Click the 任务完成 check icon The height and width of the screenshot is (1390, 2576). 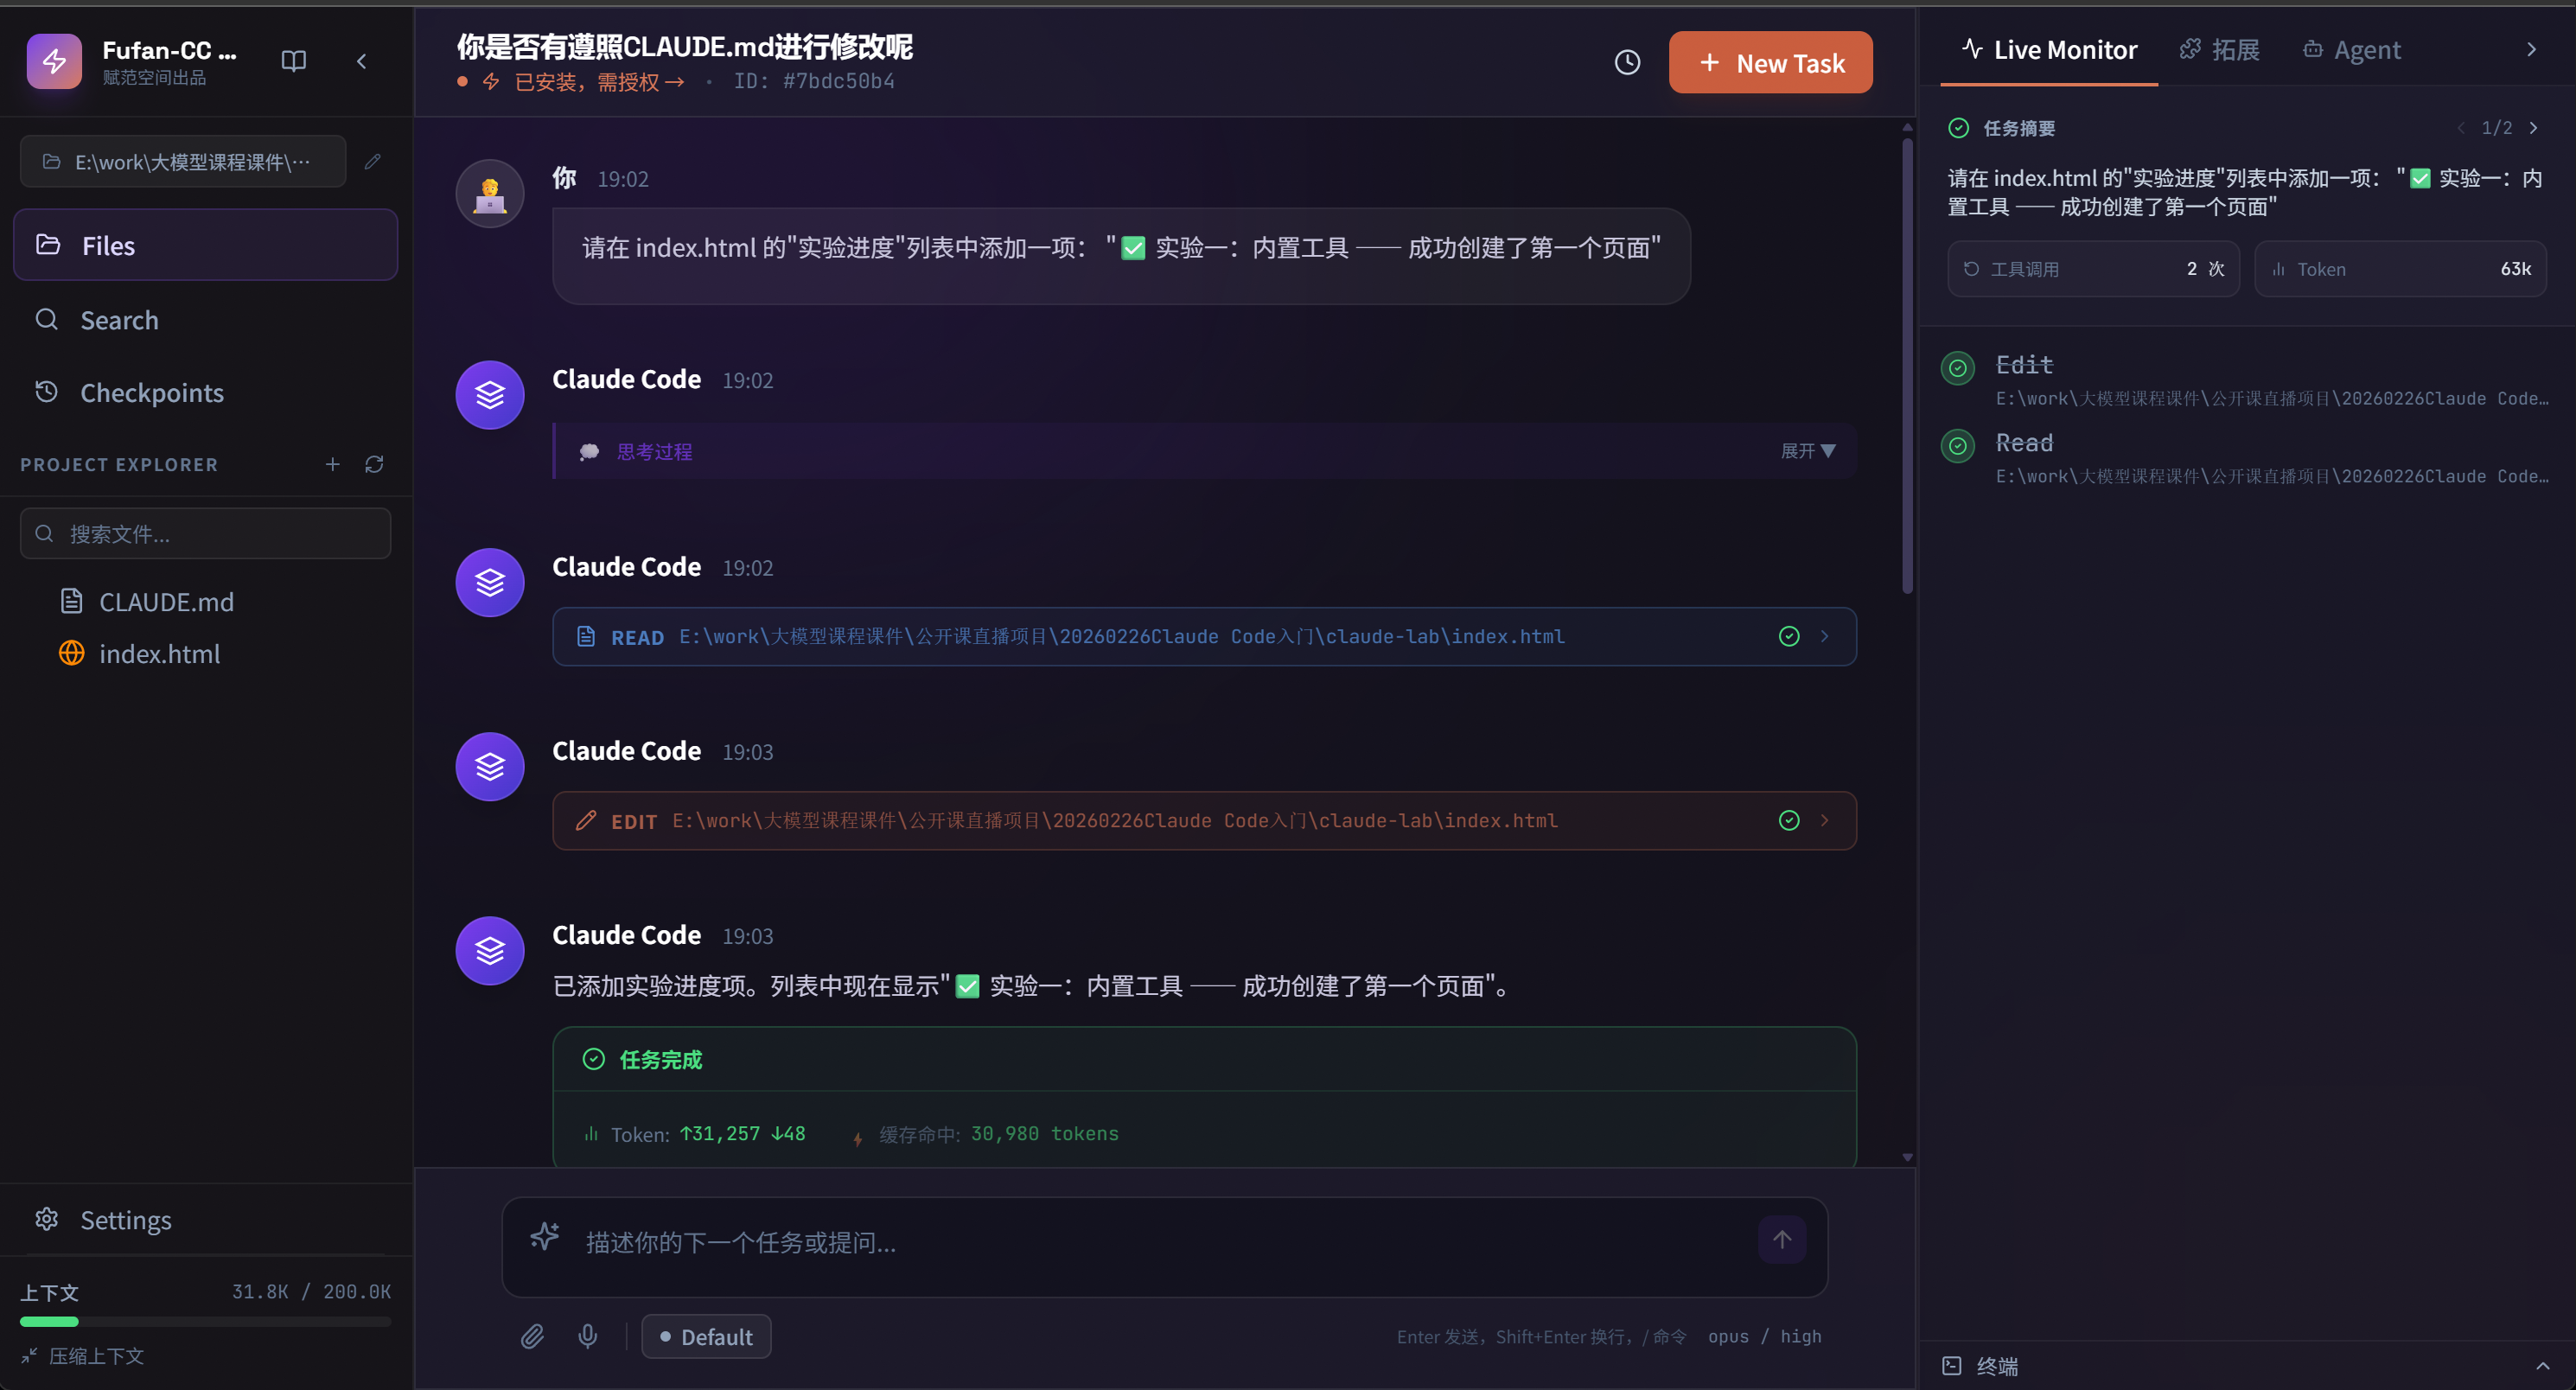(594, 1059)
